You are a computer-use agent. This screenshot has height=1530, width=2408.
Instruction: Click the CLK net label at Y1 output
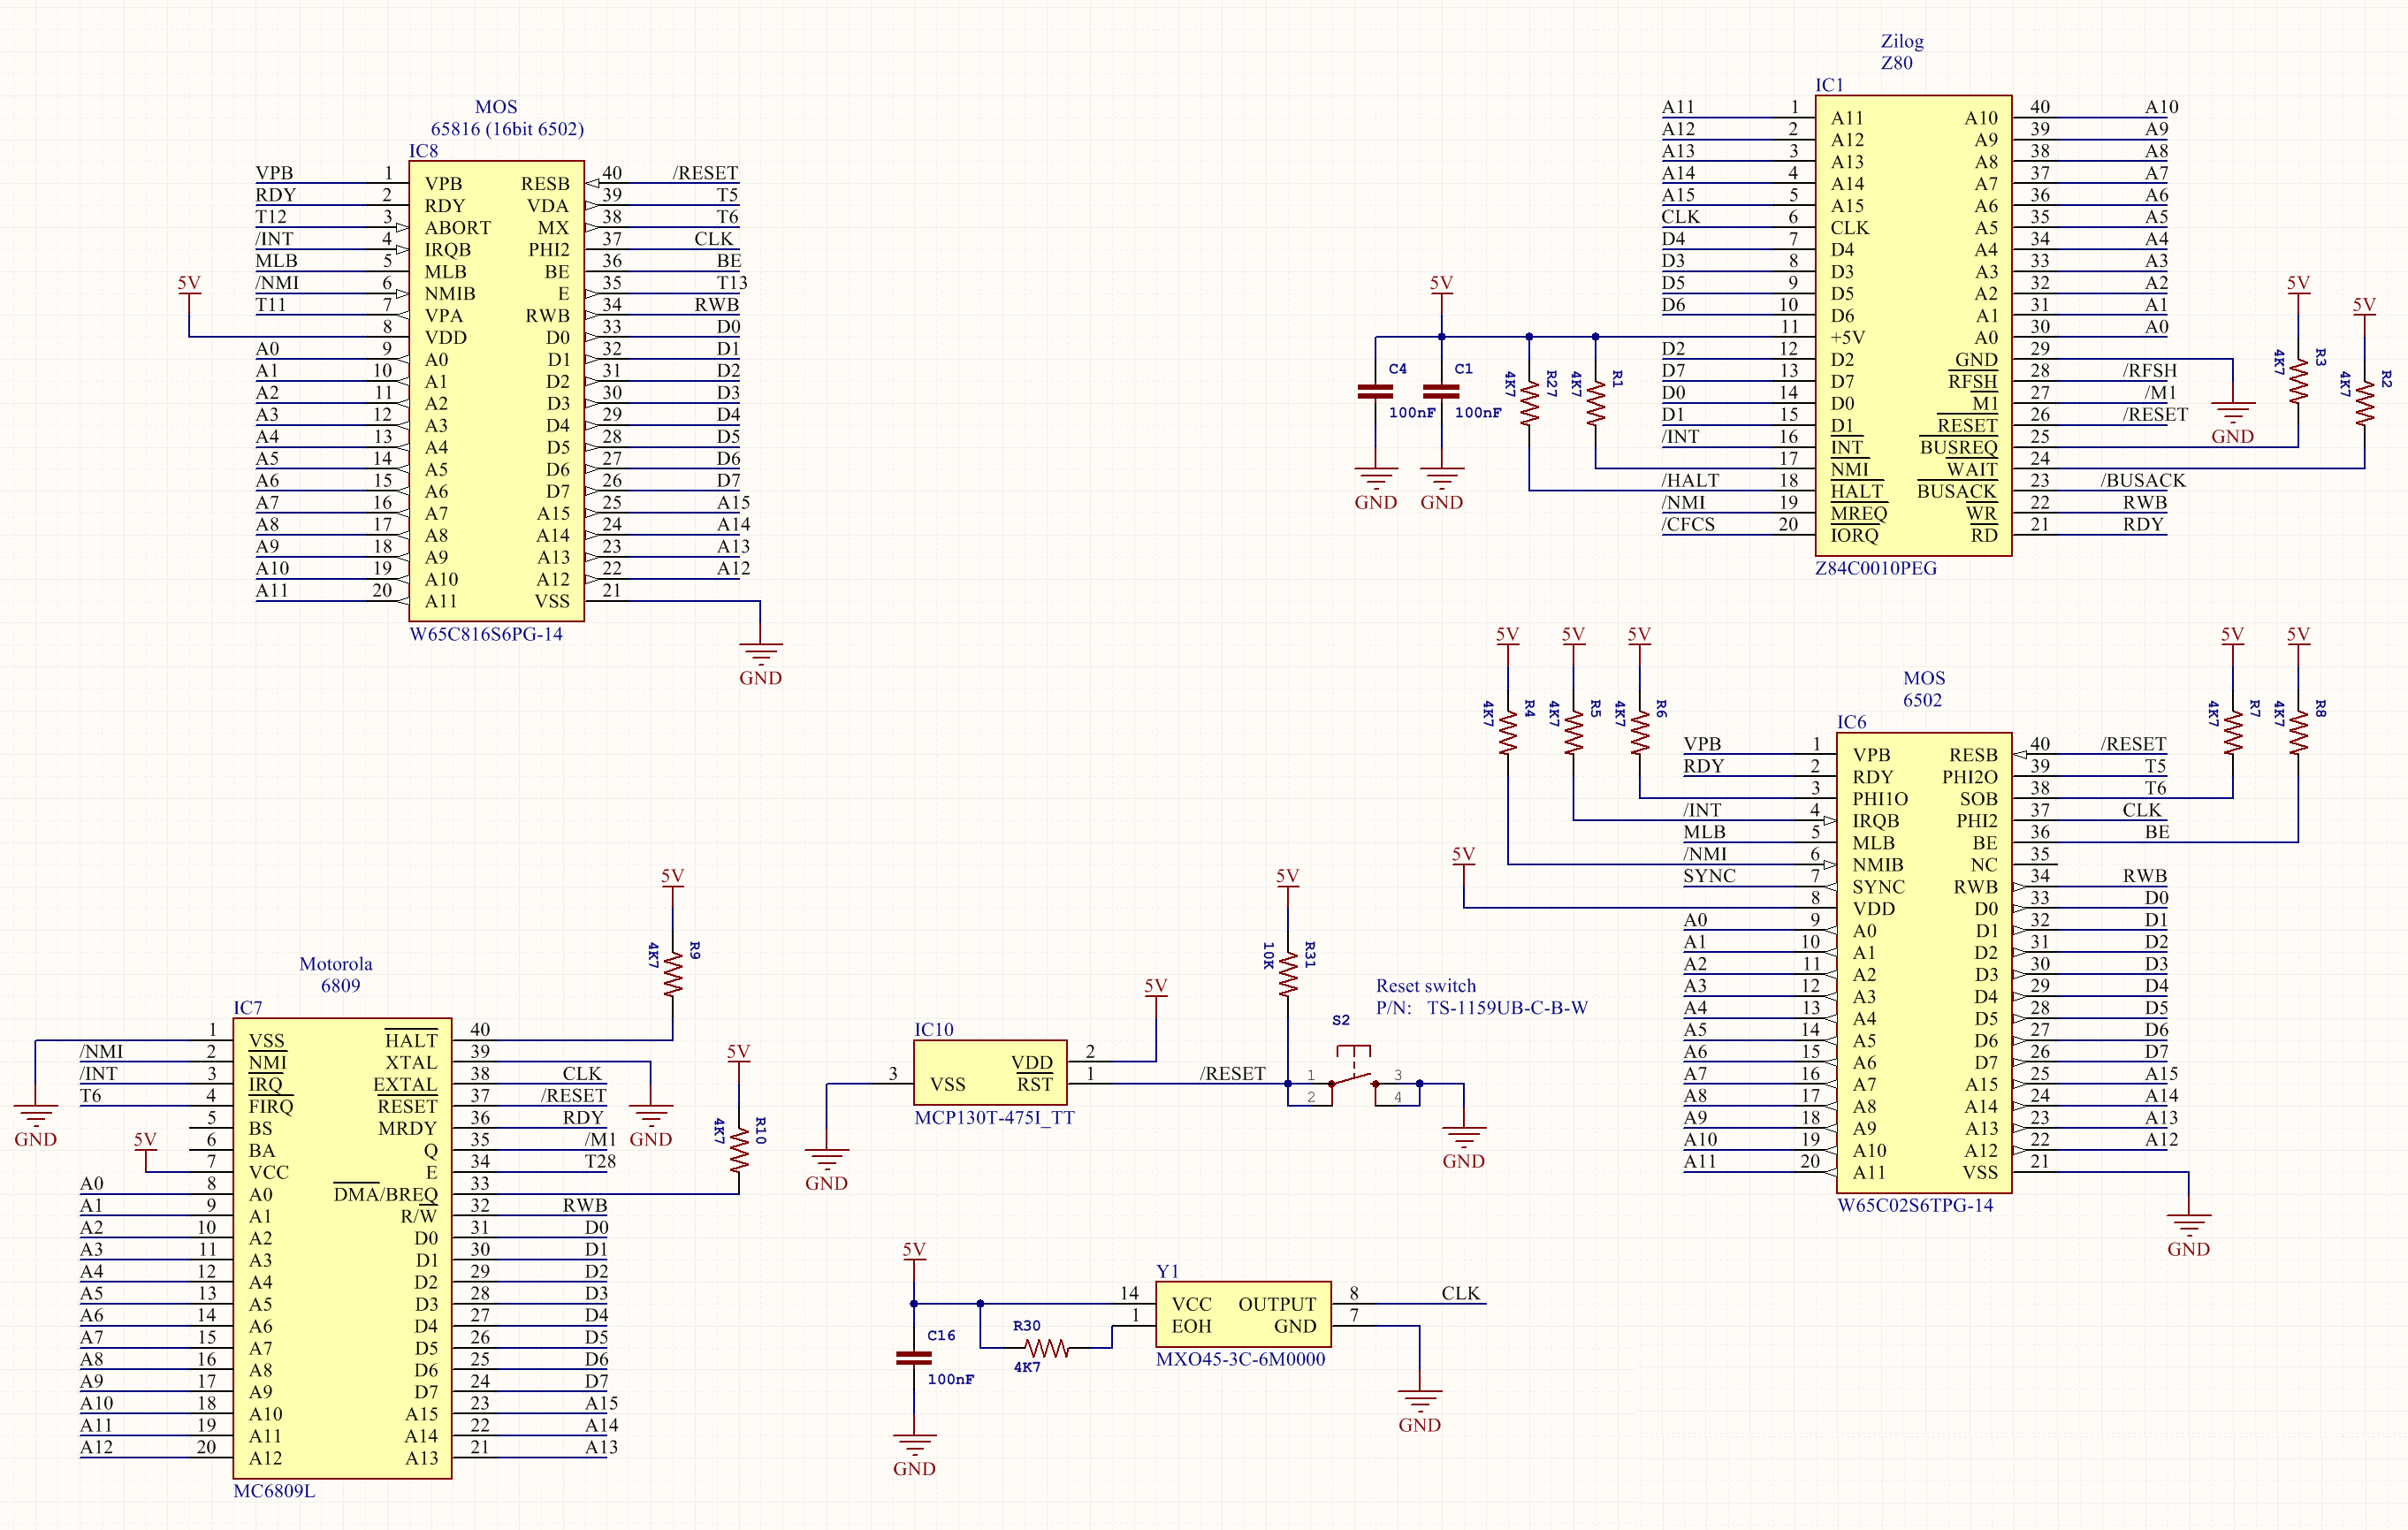click(x=1460, y=1292)
